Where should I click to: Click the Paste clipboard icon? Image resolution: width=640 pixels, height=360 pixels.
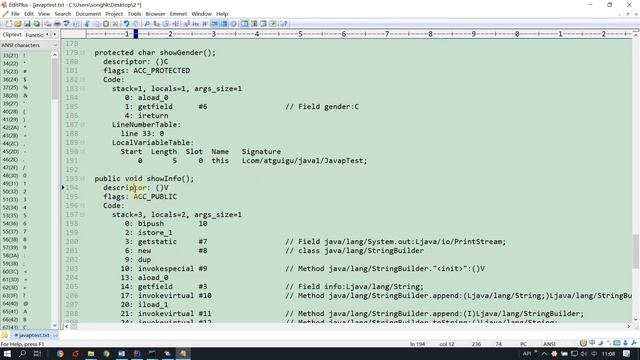(x=106, y=24)
